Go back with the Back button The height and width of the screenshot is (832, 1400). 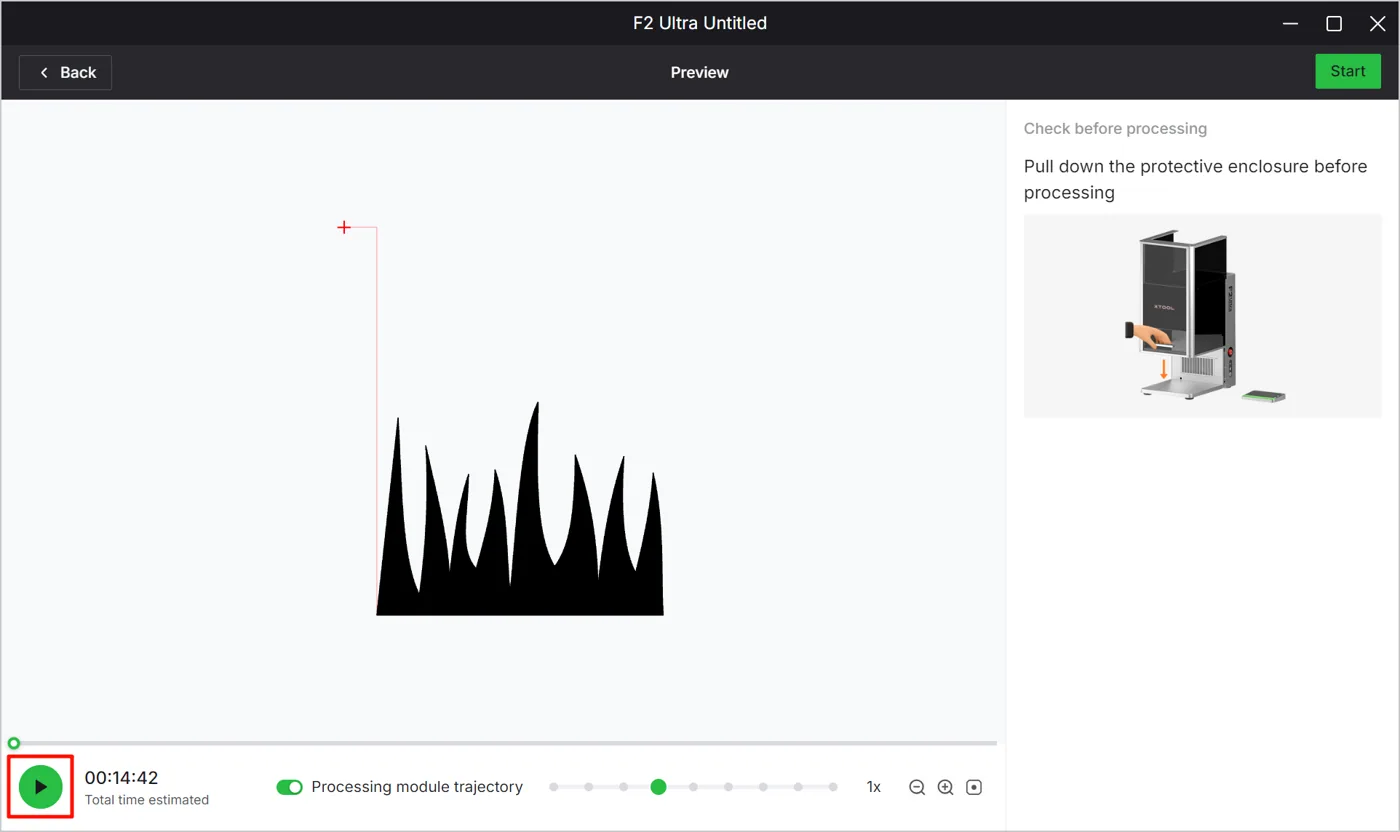(66, 72)
